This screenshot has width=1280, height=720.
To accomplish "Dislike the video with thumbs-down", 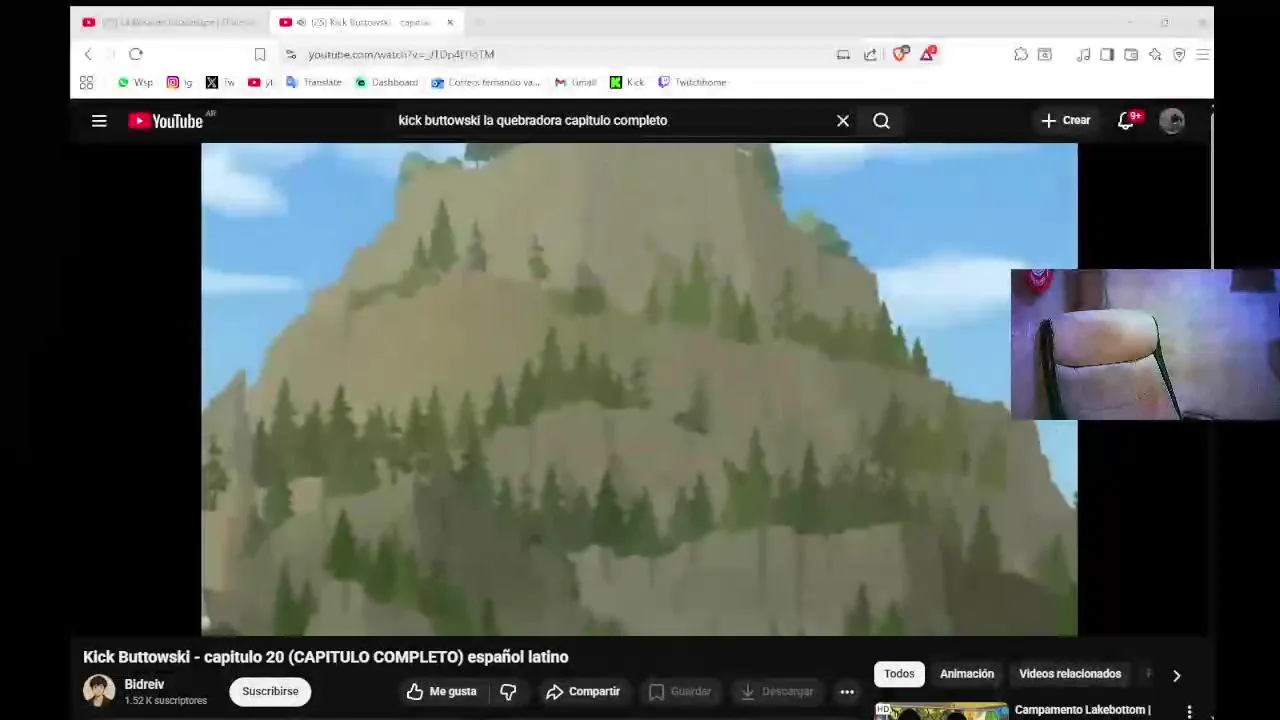I will pos(508,692).
